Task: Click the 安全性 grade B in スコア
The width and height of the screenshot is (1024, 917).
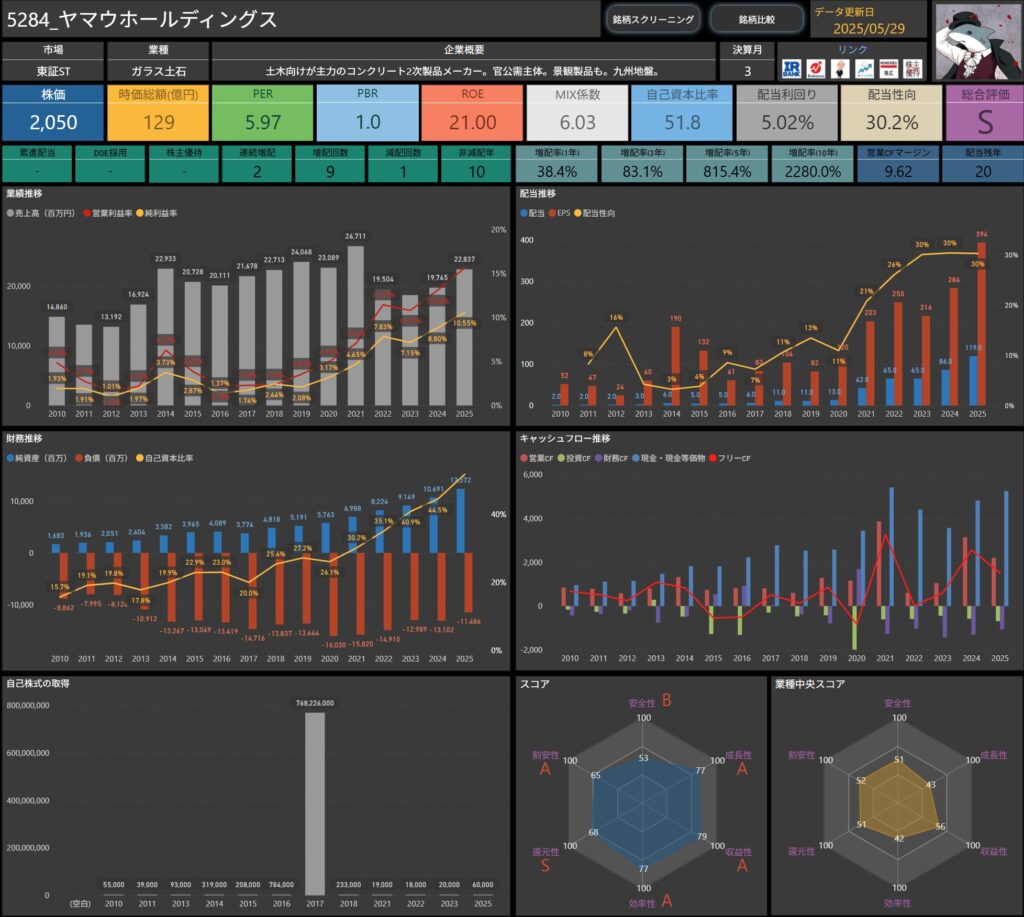Action: tap(666, 700)
